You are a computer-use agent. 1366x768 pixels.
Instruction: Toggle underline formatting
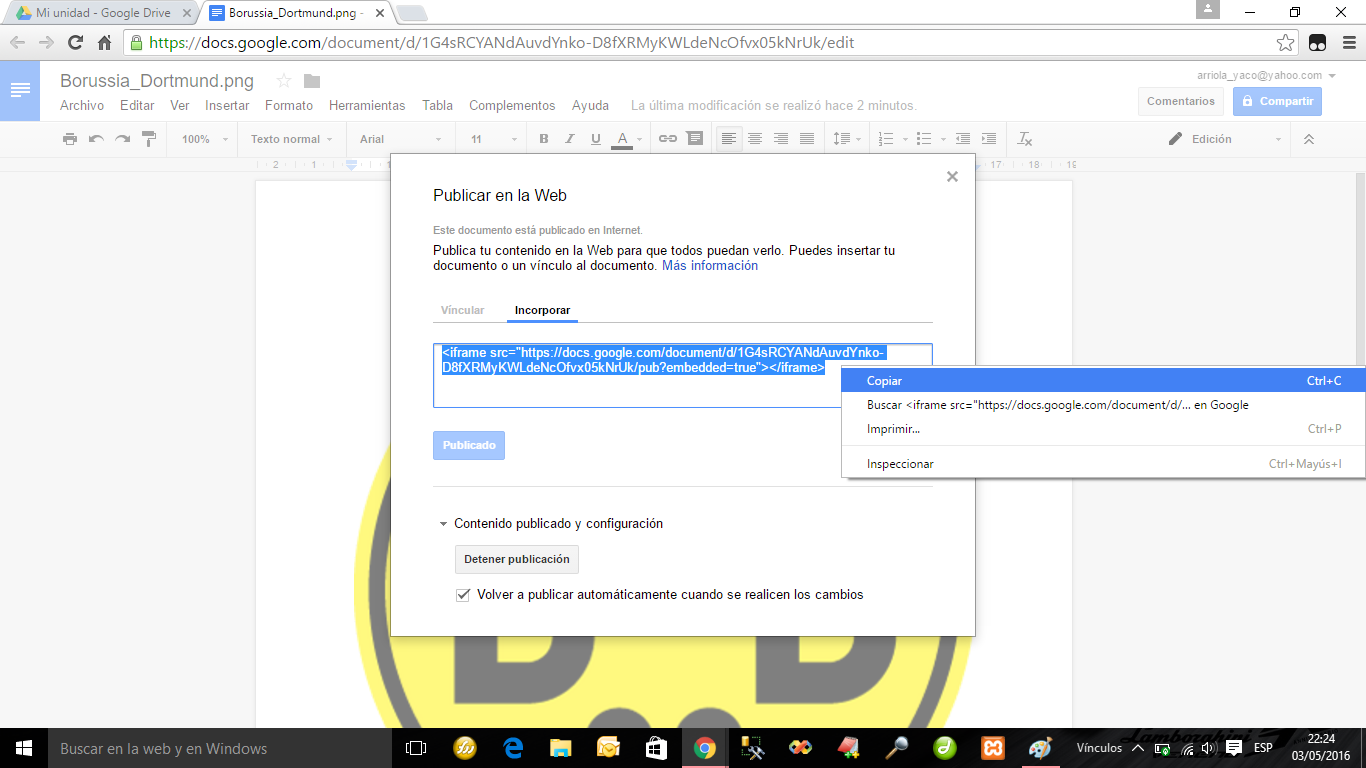pos(596,139)
